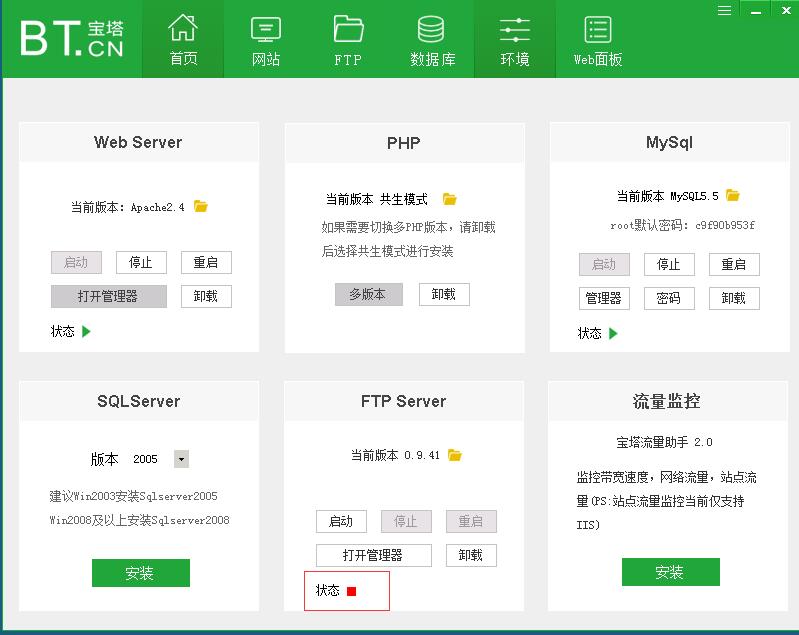Select the 环境 environment tab

pos(515,39)
